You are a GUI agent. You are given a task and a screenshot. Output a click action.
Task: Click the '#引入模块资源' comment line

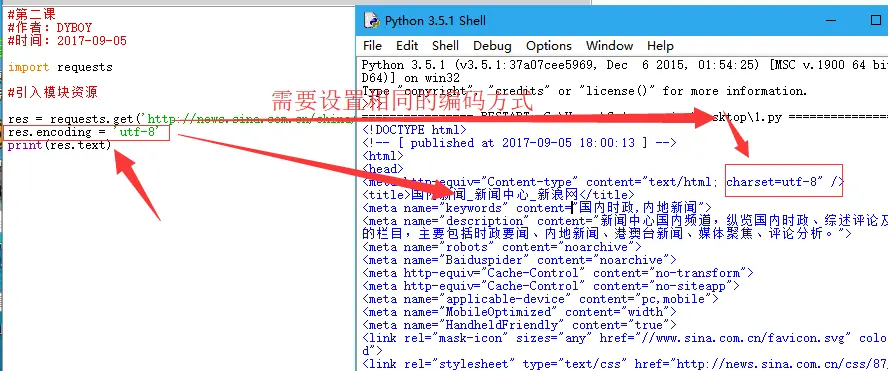(53, 93)
